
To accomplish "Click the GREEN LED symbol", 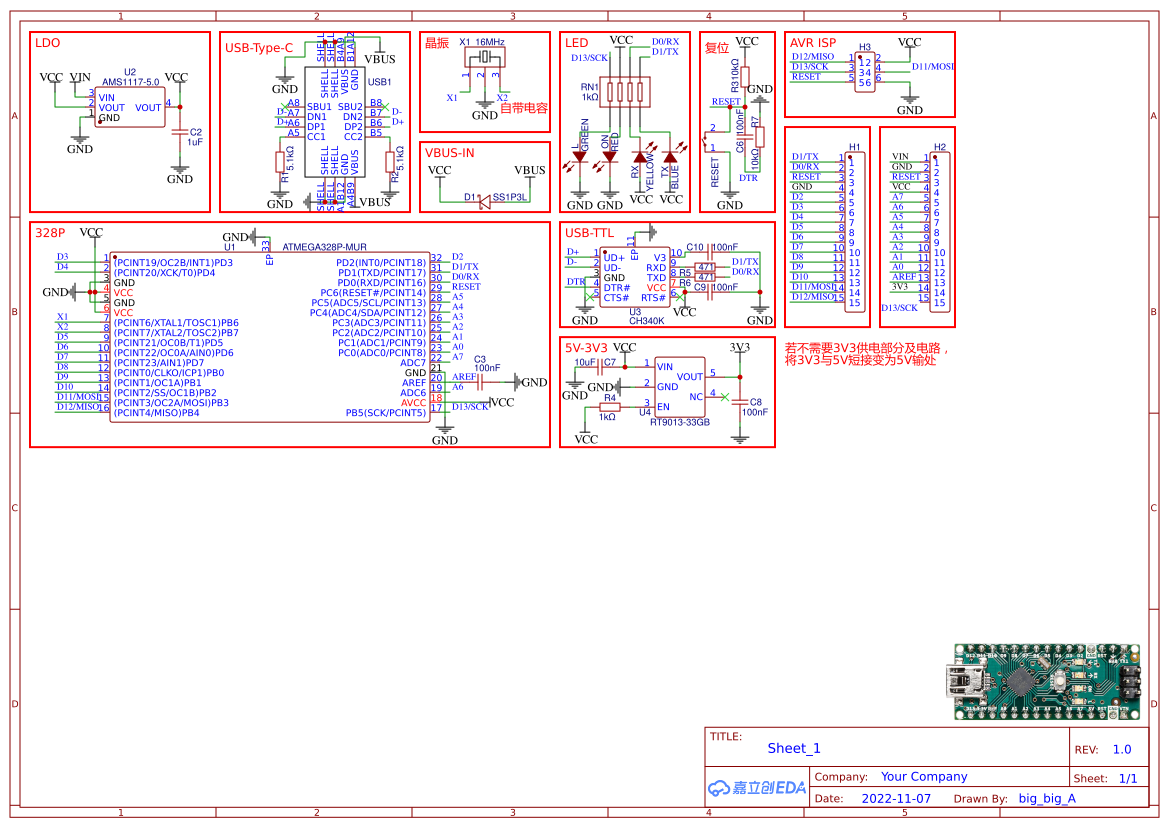I will (580, 158).
